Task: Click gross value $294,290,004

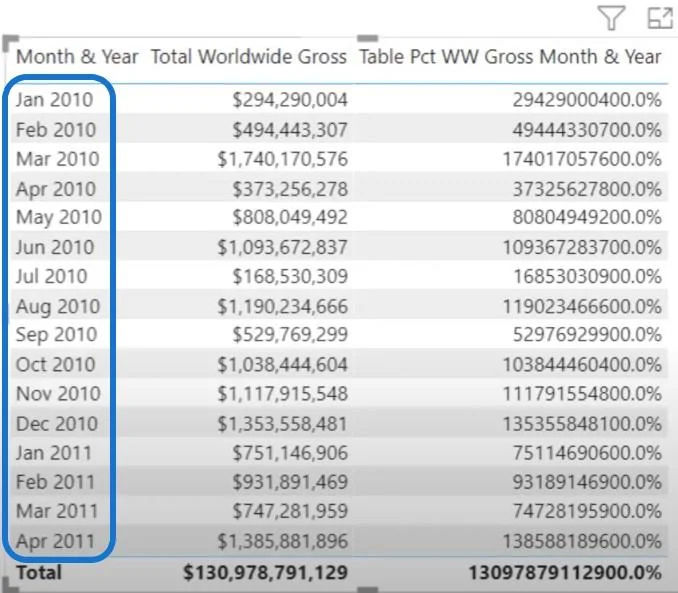Action: (x=290, y=99)
